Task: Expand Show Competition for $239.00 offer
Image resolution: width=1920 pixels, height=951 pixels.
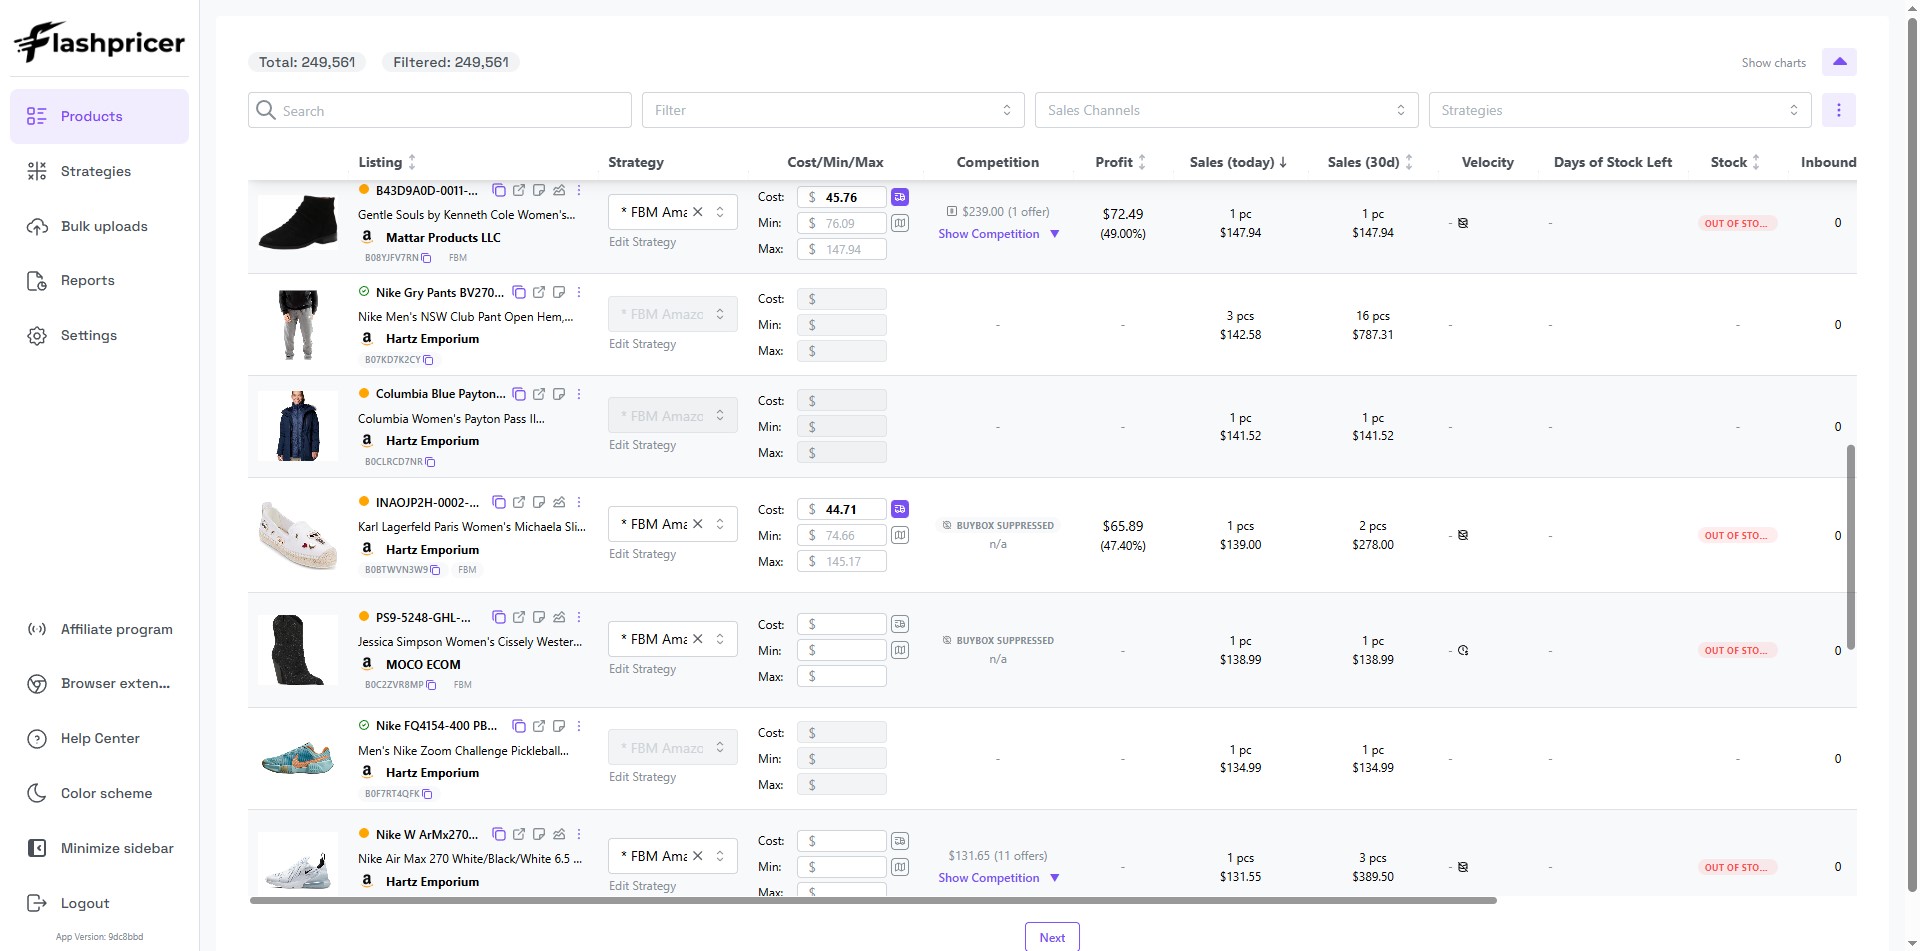Action: 998,234
